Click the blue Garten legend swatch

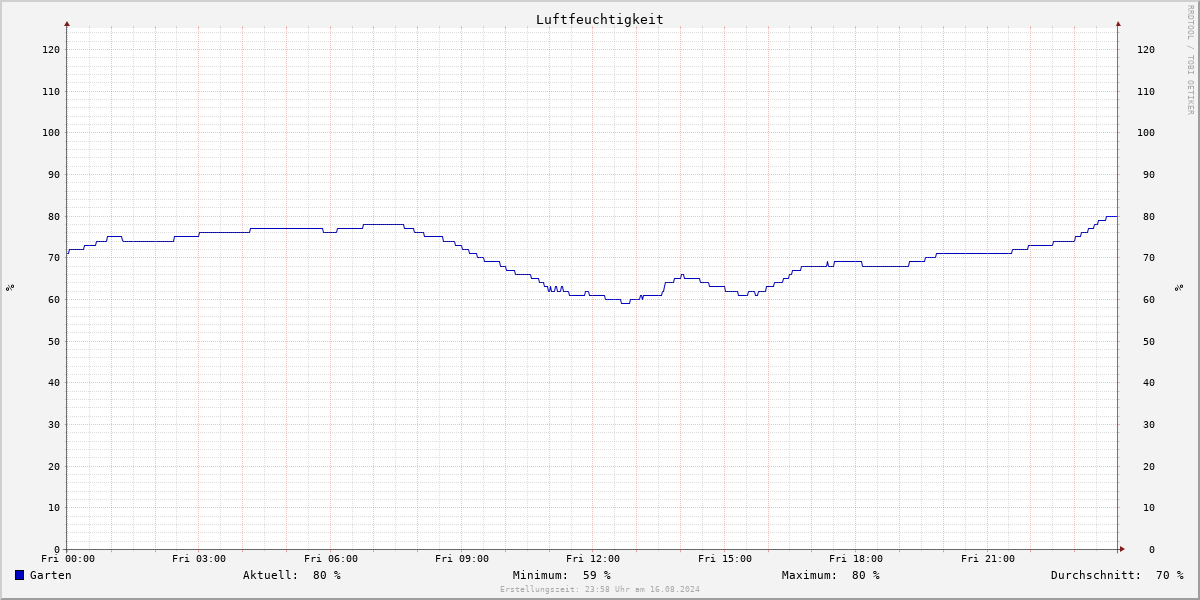click(19, 575)
